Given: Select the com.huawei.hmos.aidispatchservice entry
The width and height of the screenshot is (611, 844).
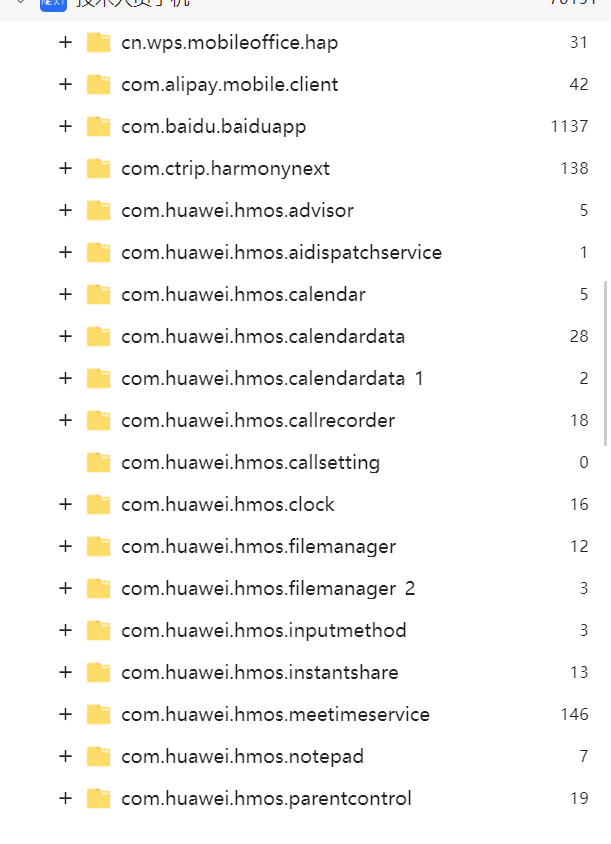Looking at the screenshot, I should [282, 252].
